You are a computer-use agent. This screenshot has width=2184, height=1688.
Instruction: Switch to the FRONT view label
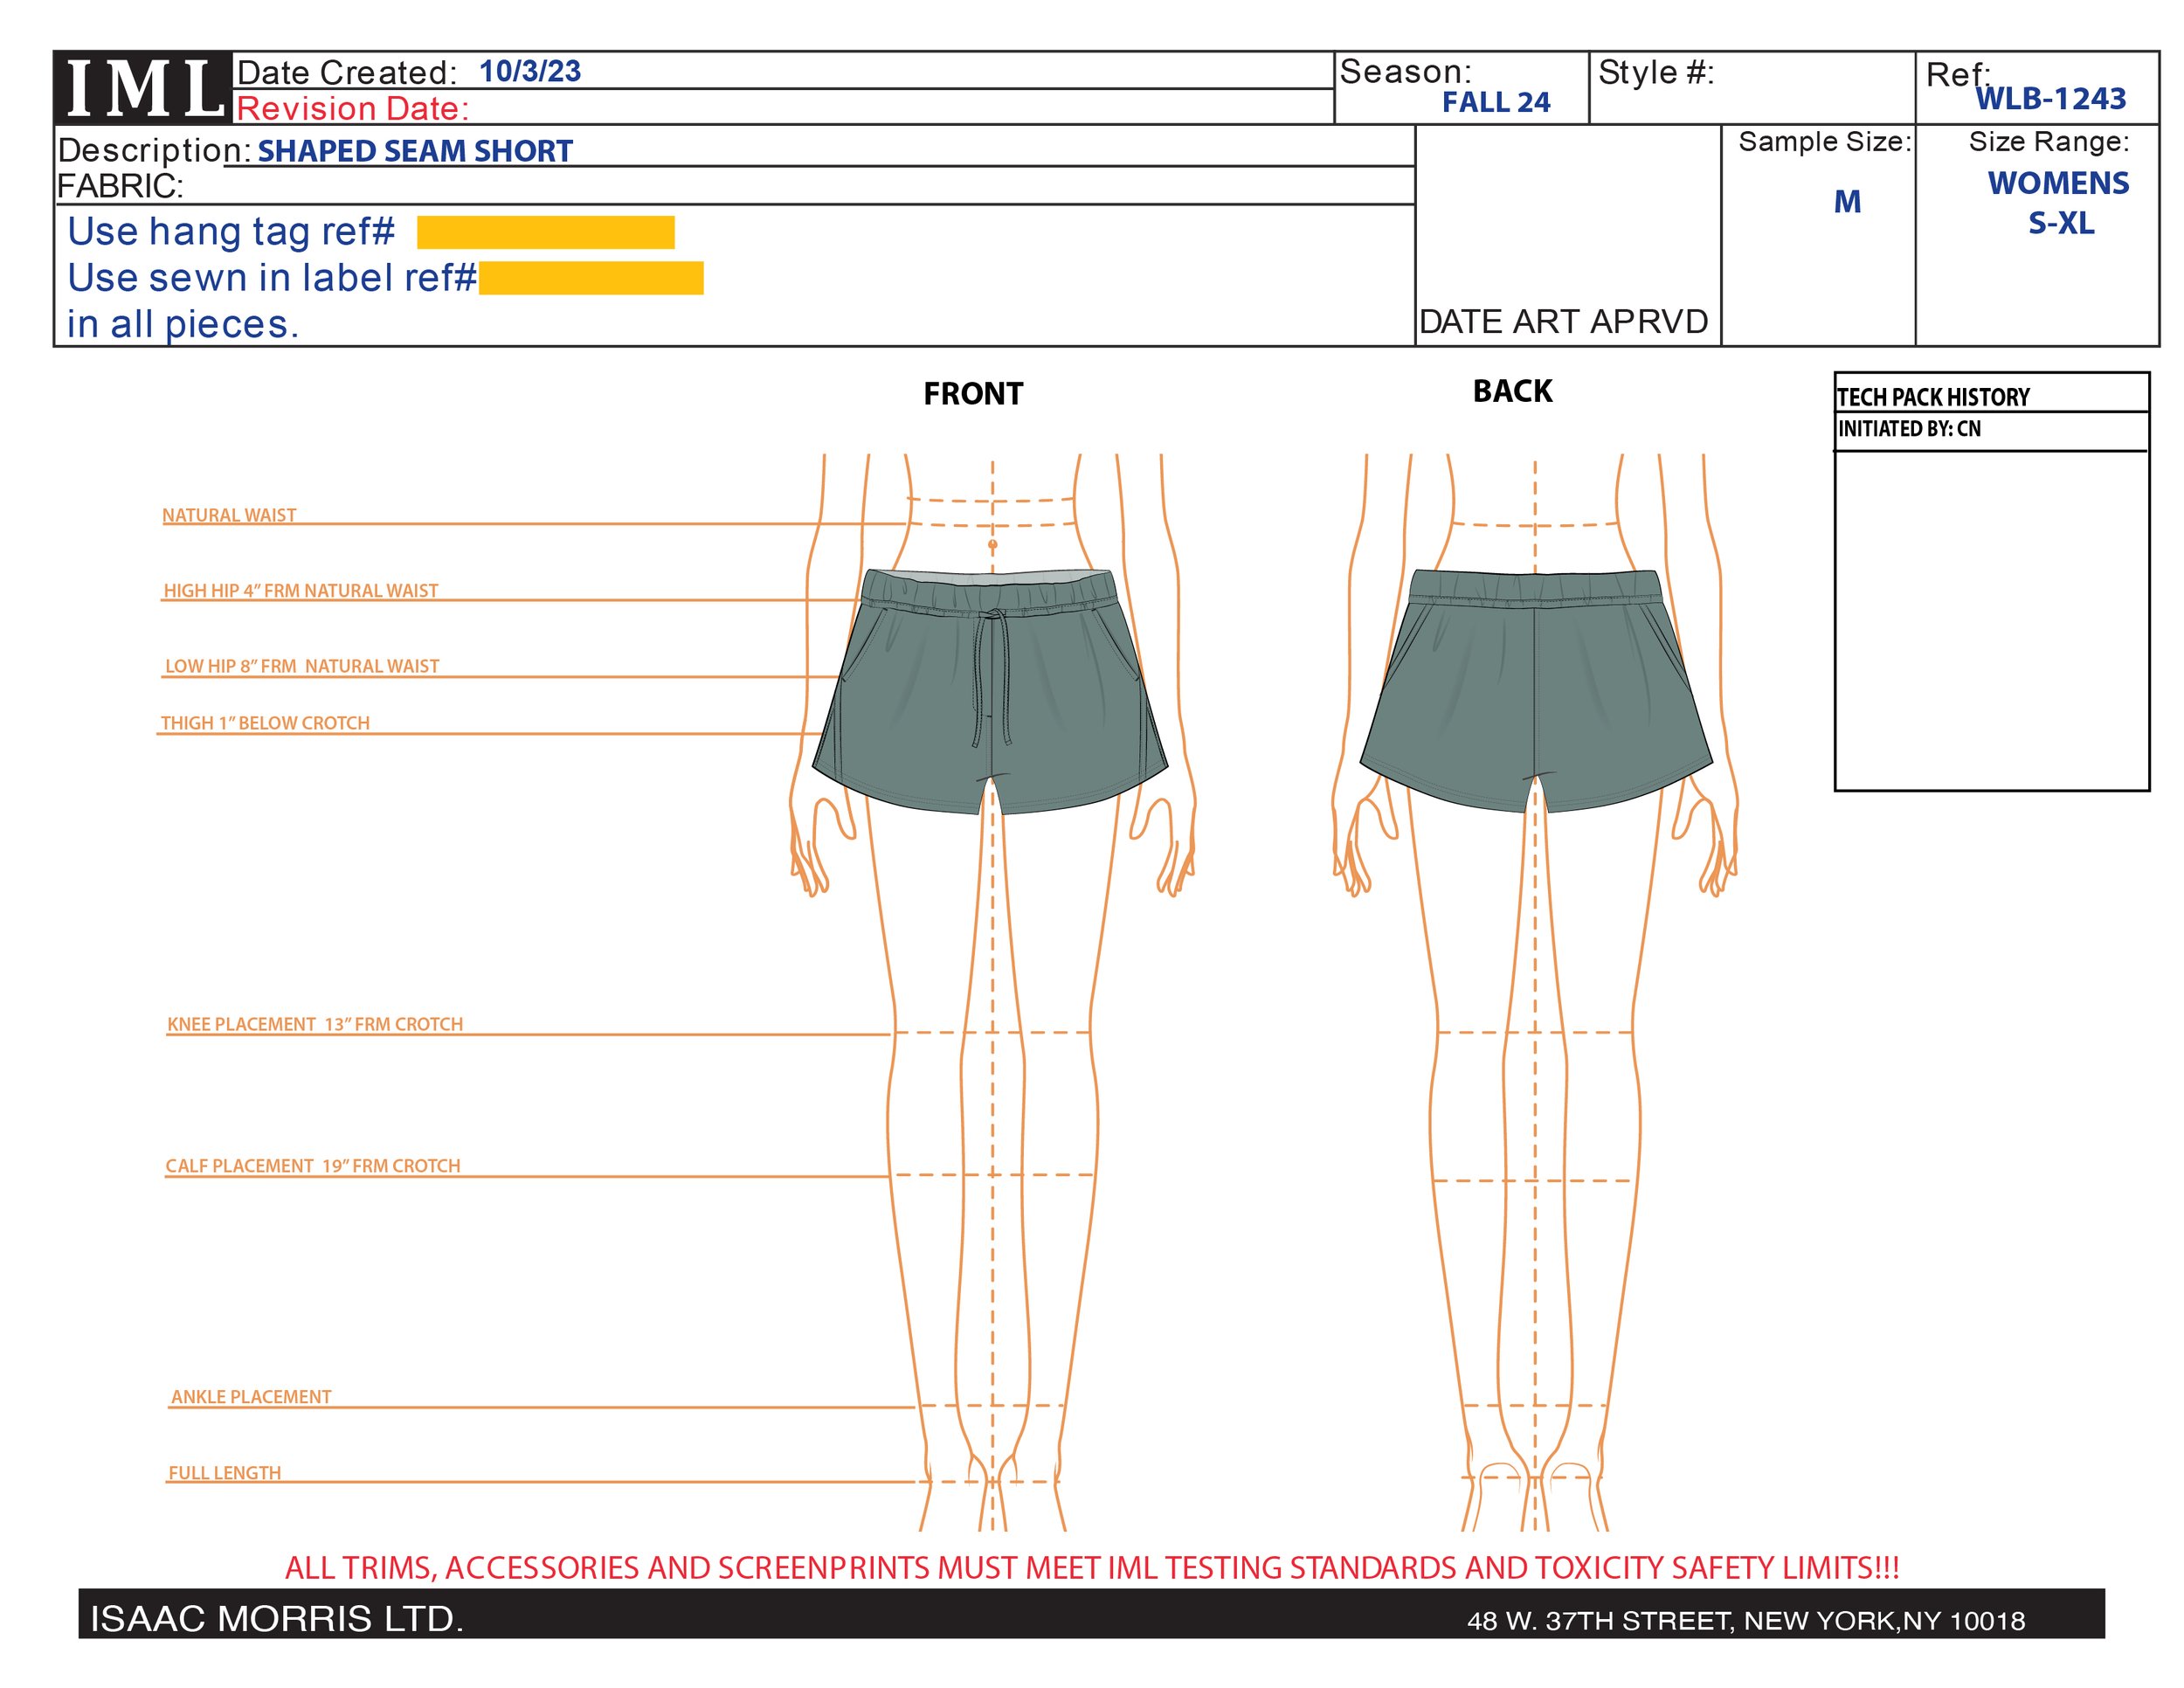[975, 393]
